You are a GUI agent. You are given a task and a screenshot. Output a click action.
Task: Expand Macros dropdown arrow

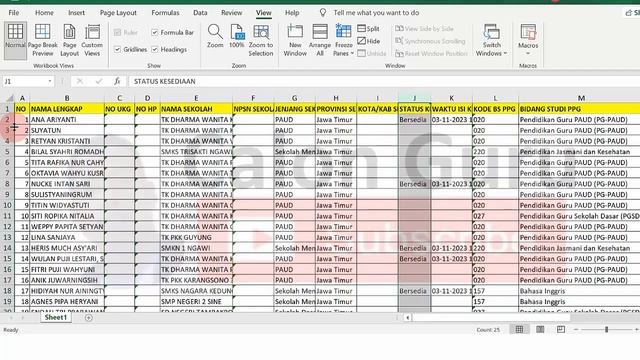click(x=528, y=53)
